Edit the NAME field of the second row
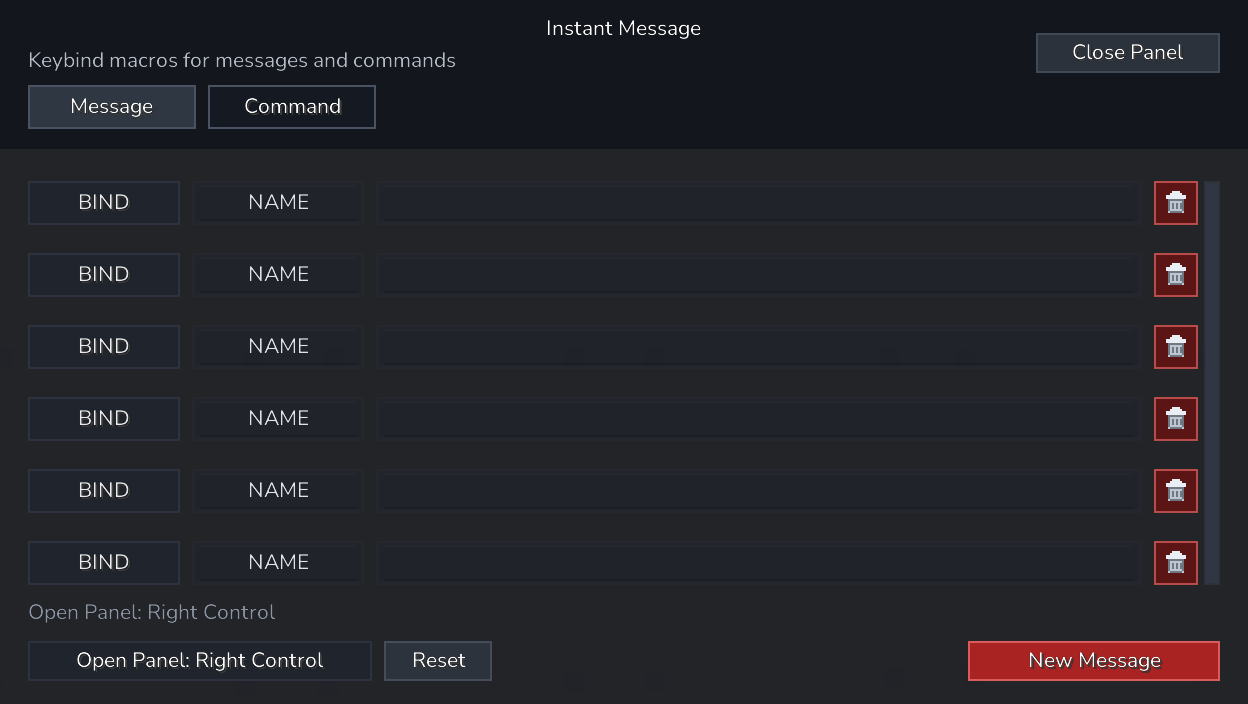This screenshot has width=1248, height=704. (278, 275)
